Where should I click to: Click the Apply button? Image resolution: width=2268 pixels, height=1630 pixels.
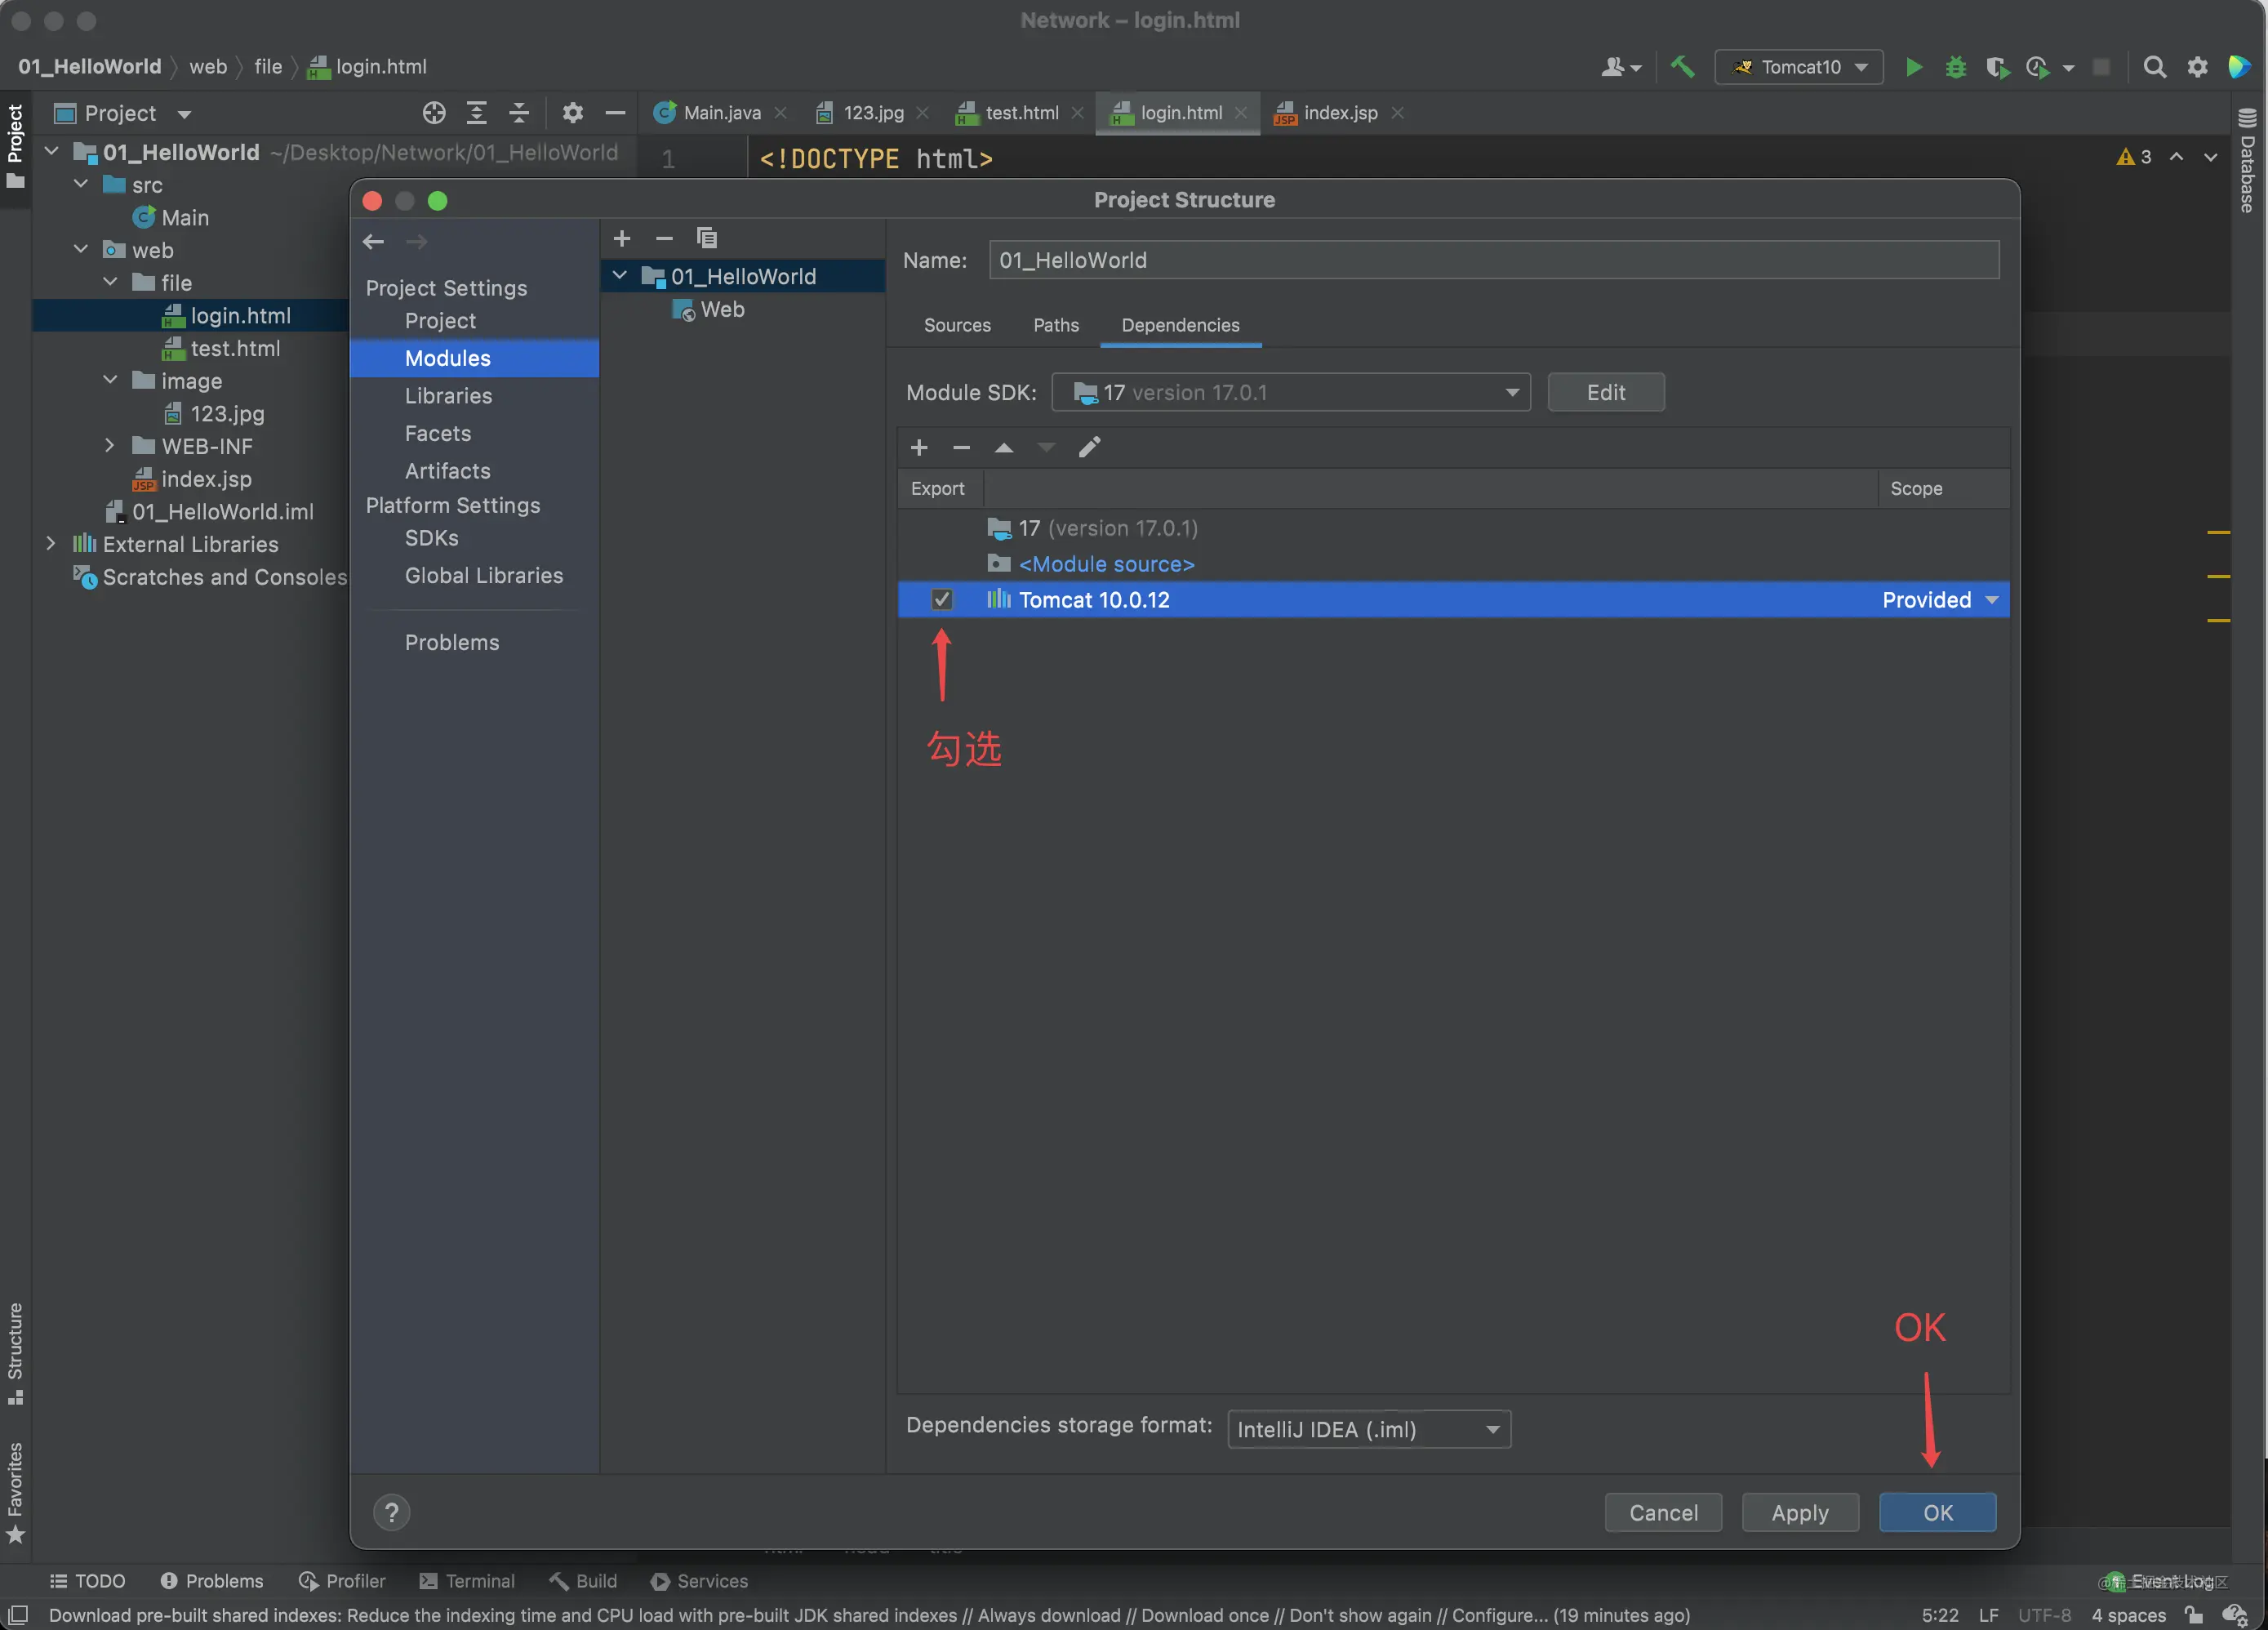[1800, 1512]
